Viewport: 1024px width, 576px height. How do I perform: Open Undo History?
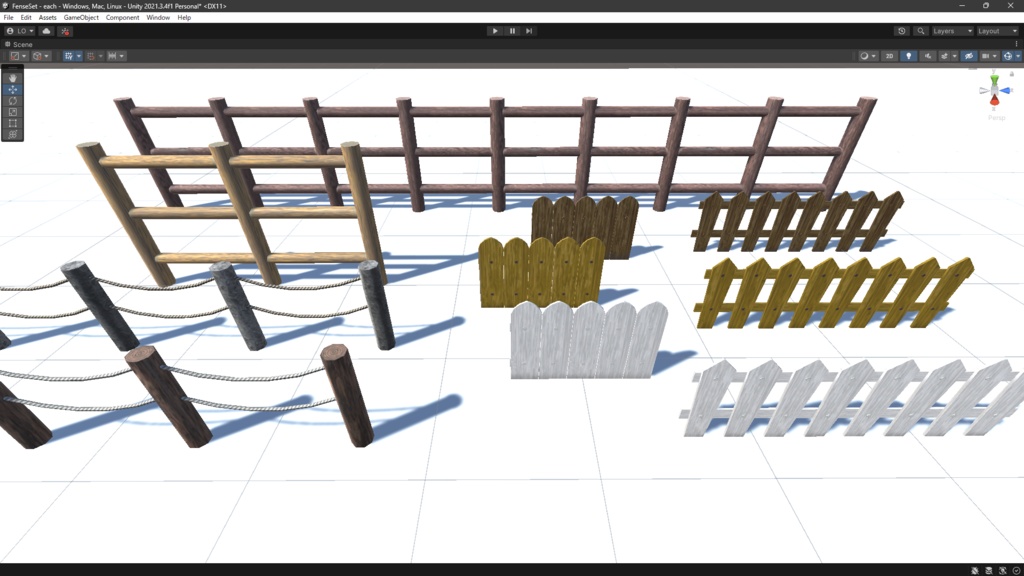902,31
